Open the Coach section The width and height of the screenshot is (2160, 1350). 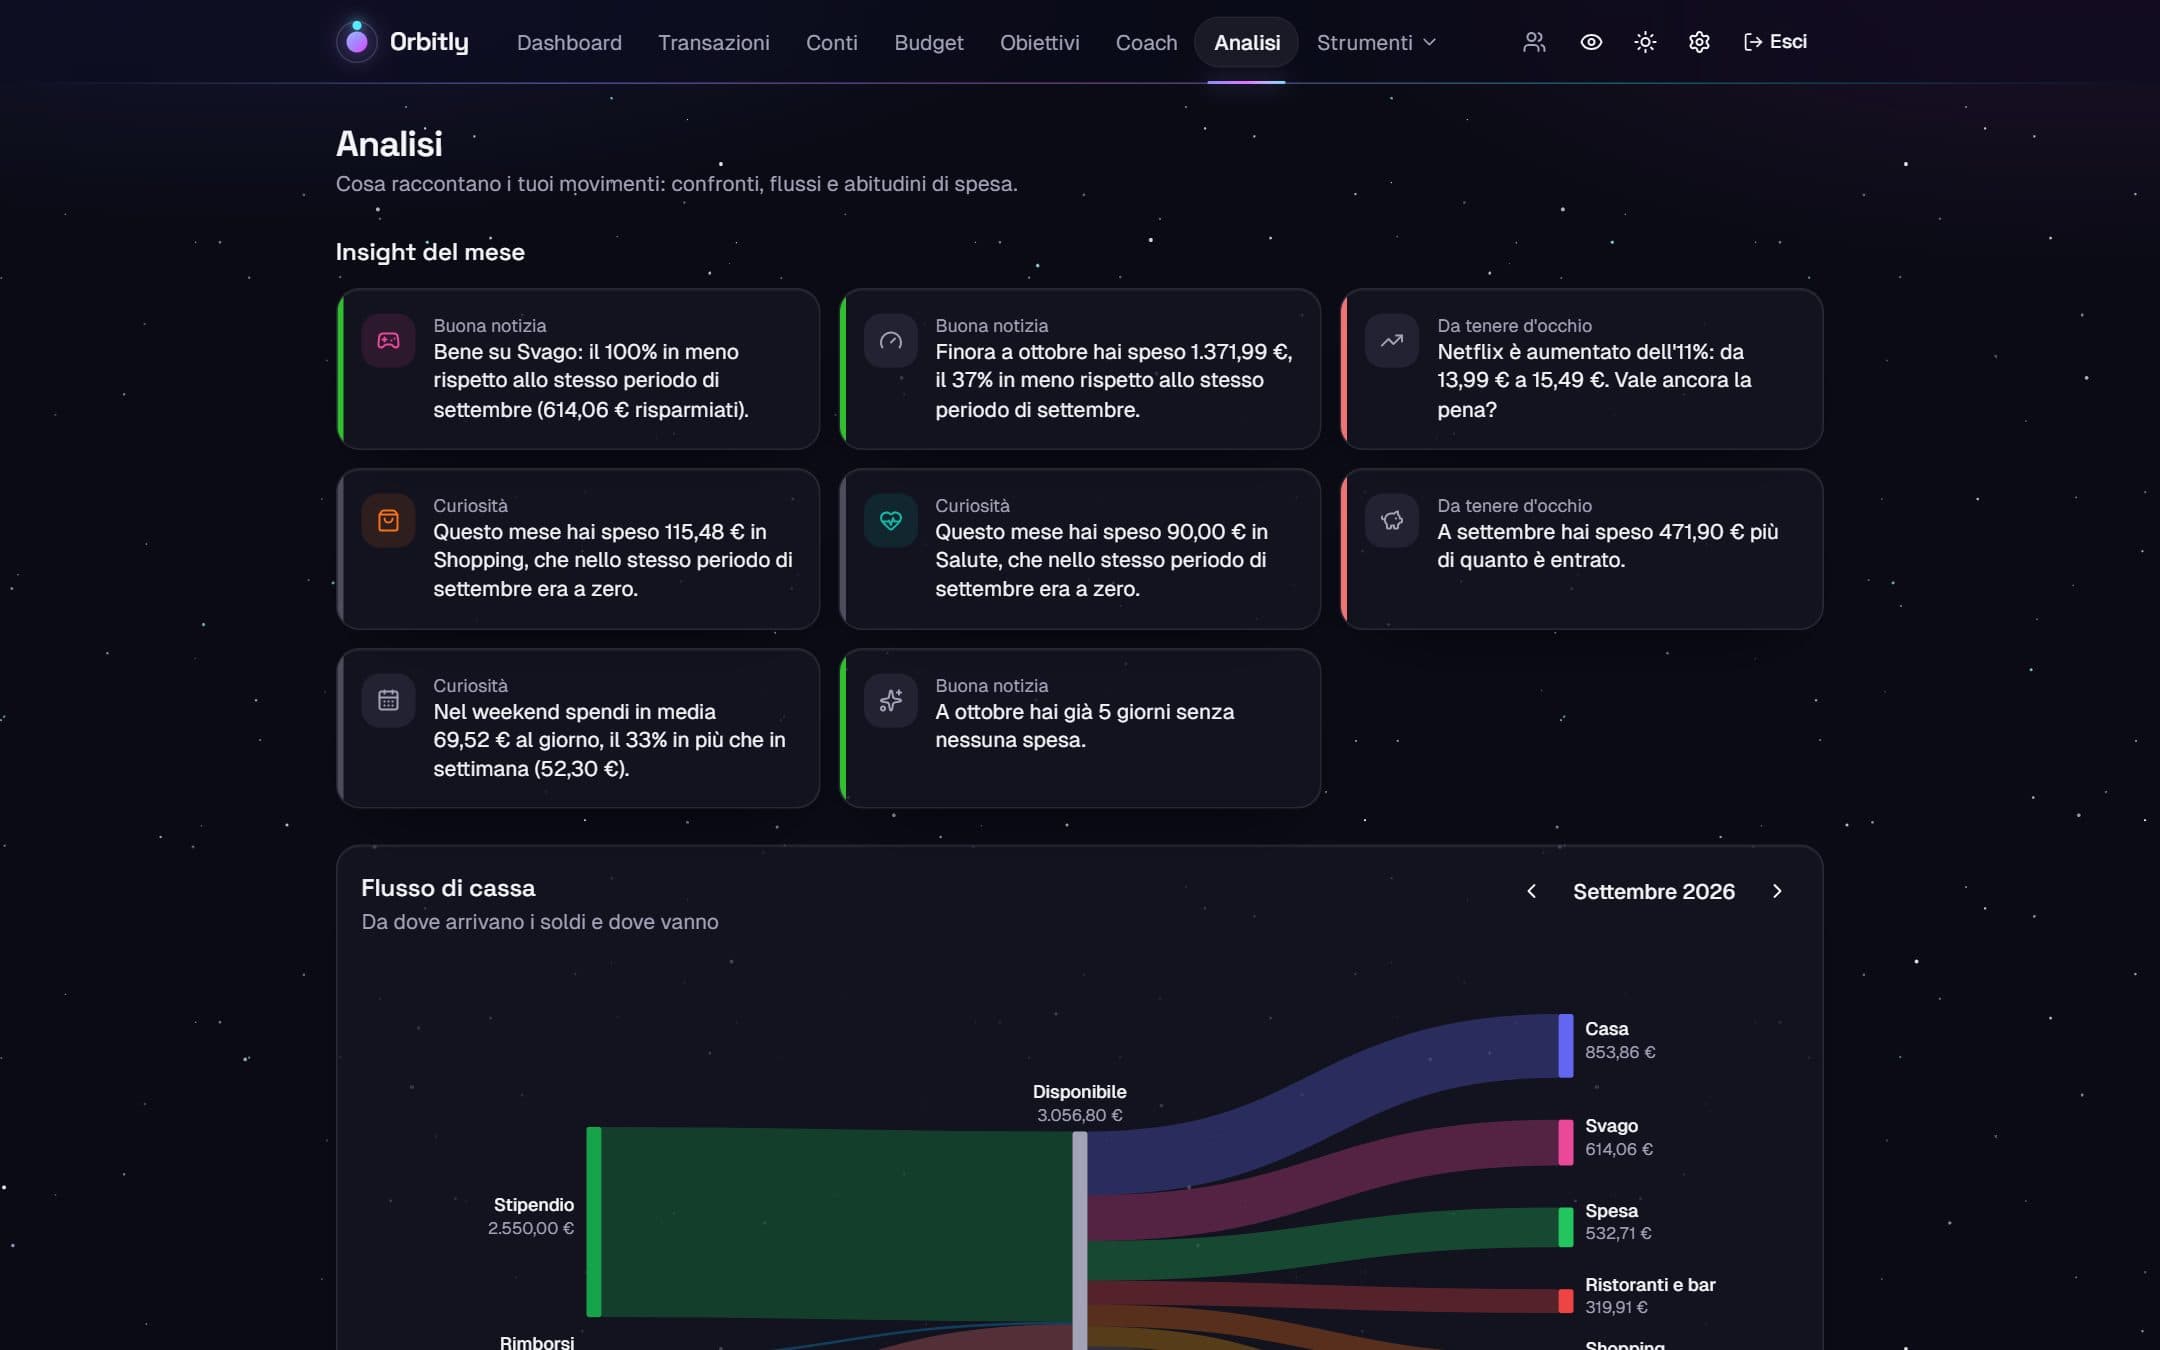pos(1146,42)
